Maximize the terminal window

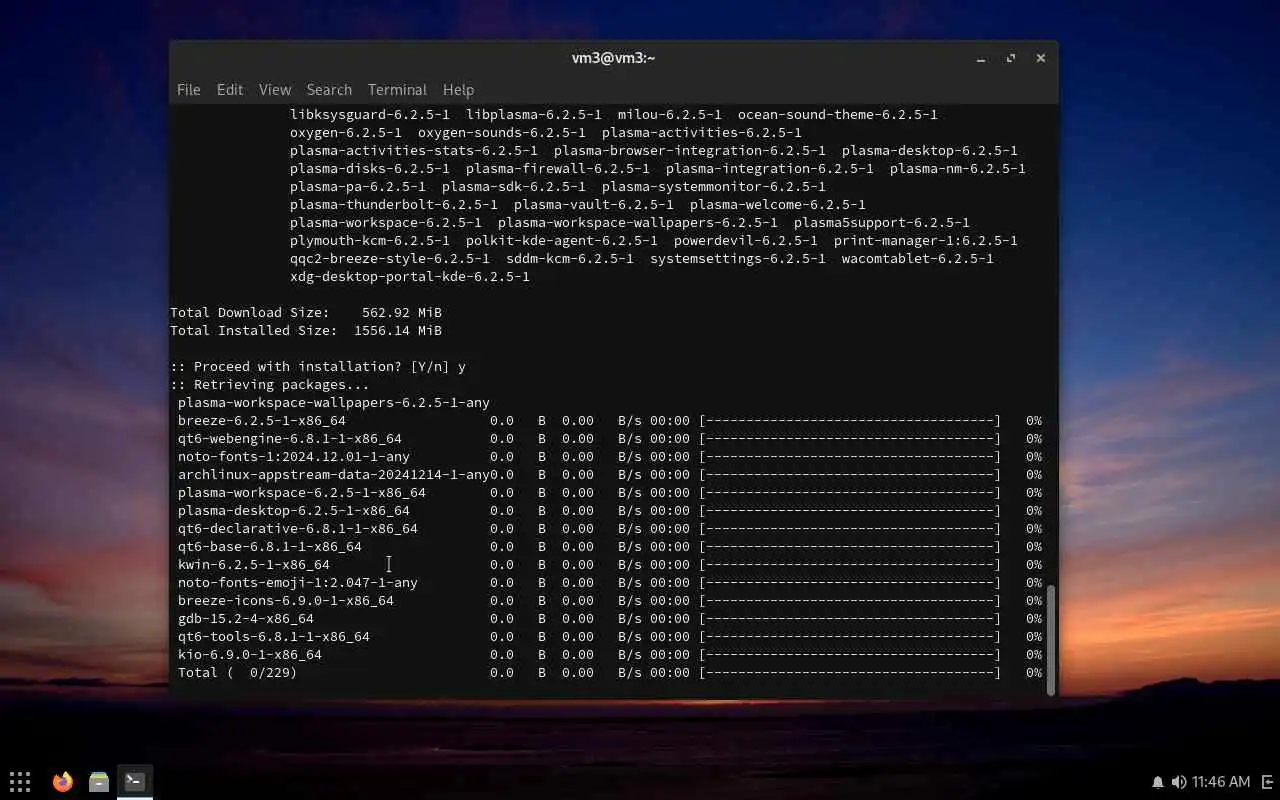coord(1011,58)
